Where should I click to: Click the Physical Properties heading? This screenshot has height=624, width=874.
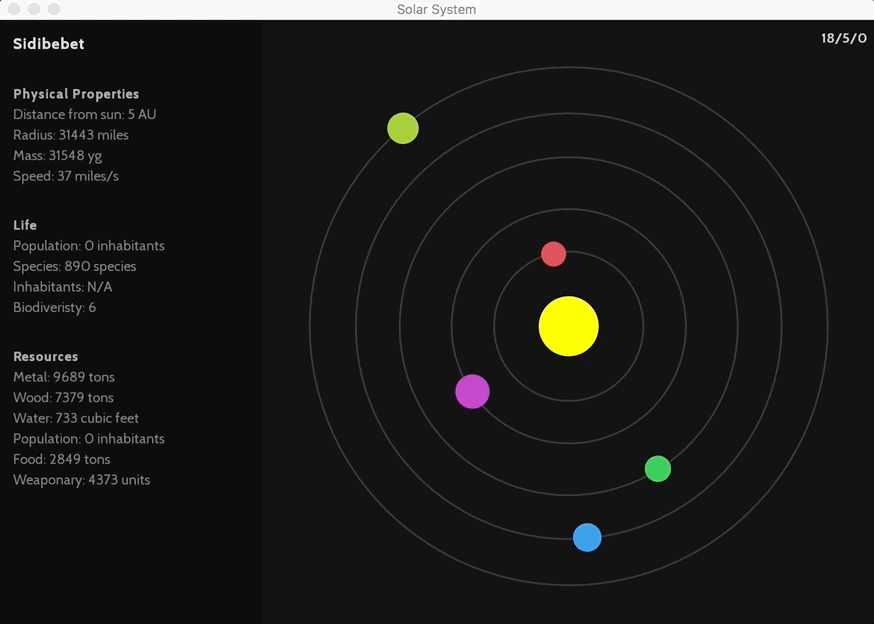(76, 94)
